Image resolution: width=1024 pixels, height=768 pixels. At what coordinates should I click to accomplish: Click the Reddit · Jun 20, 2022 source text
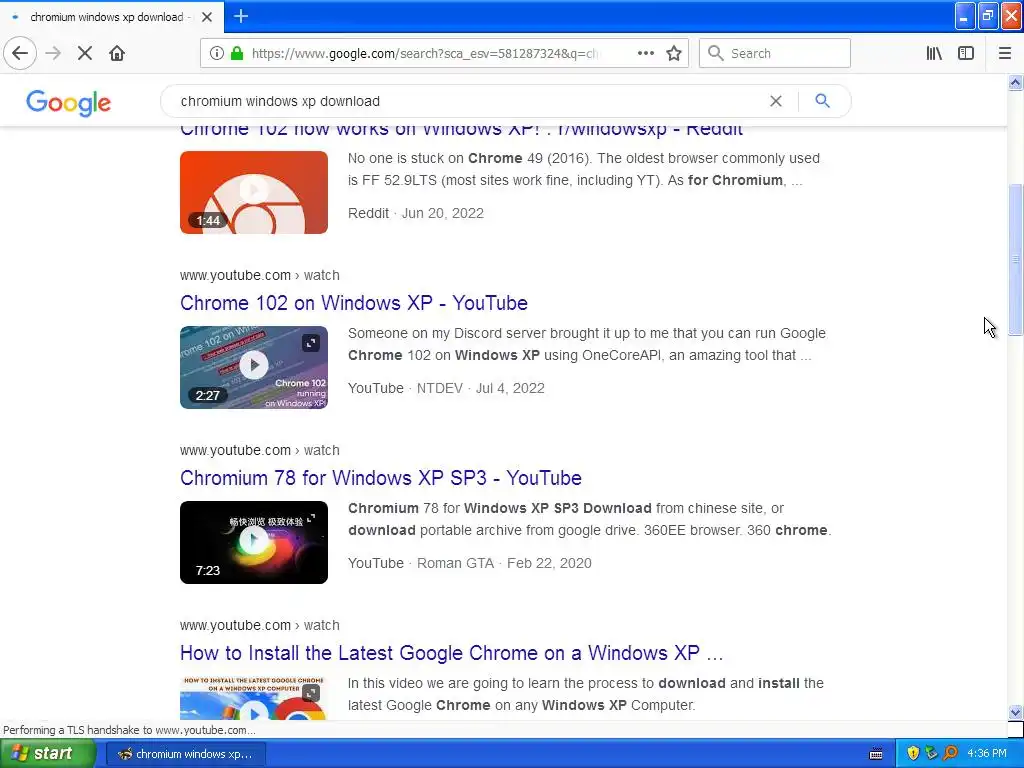coord(416,213)
